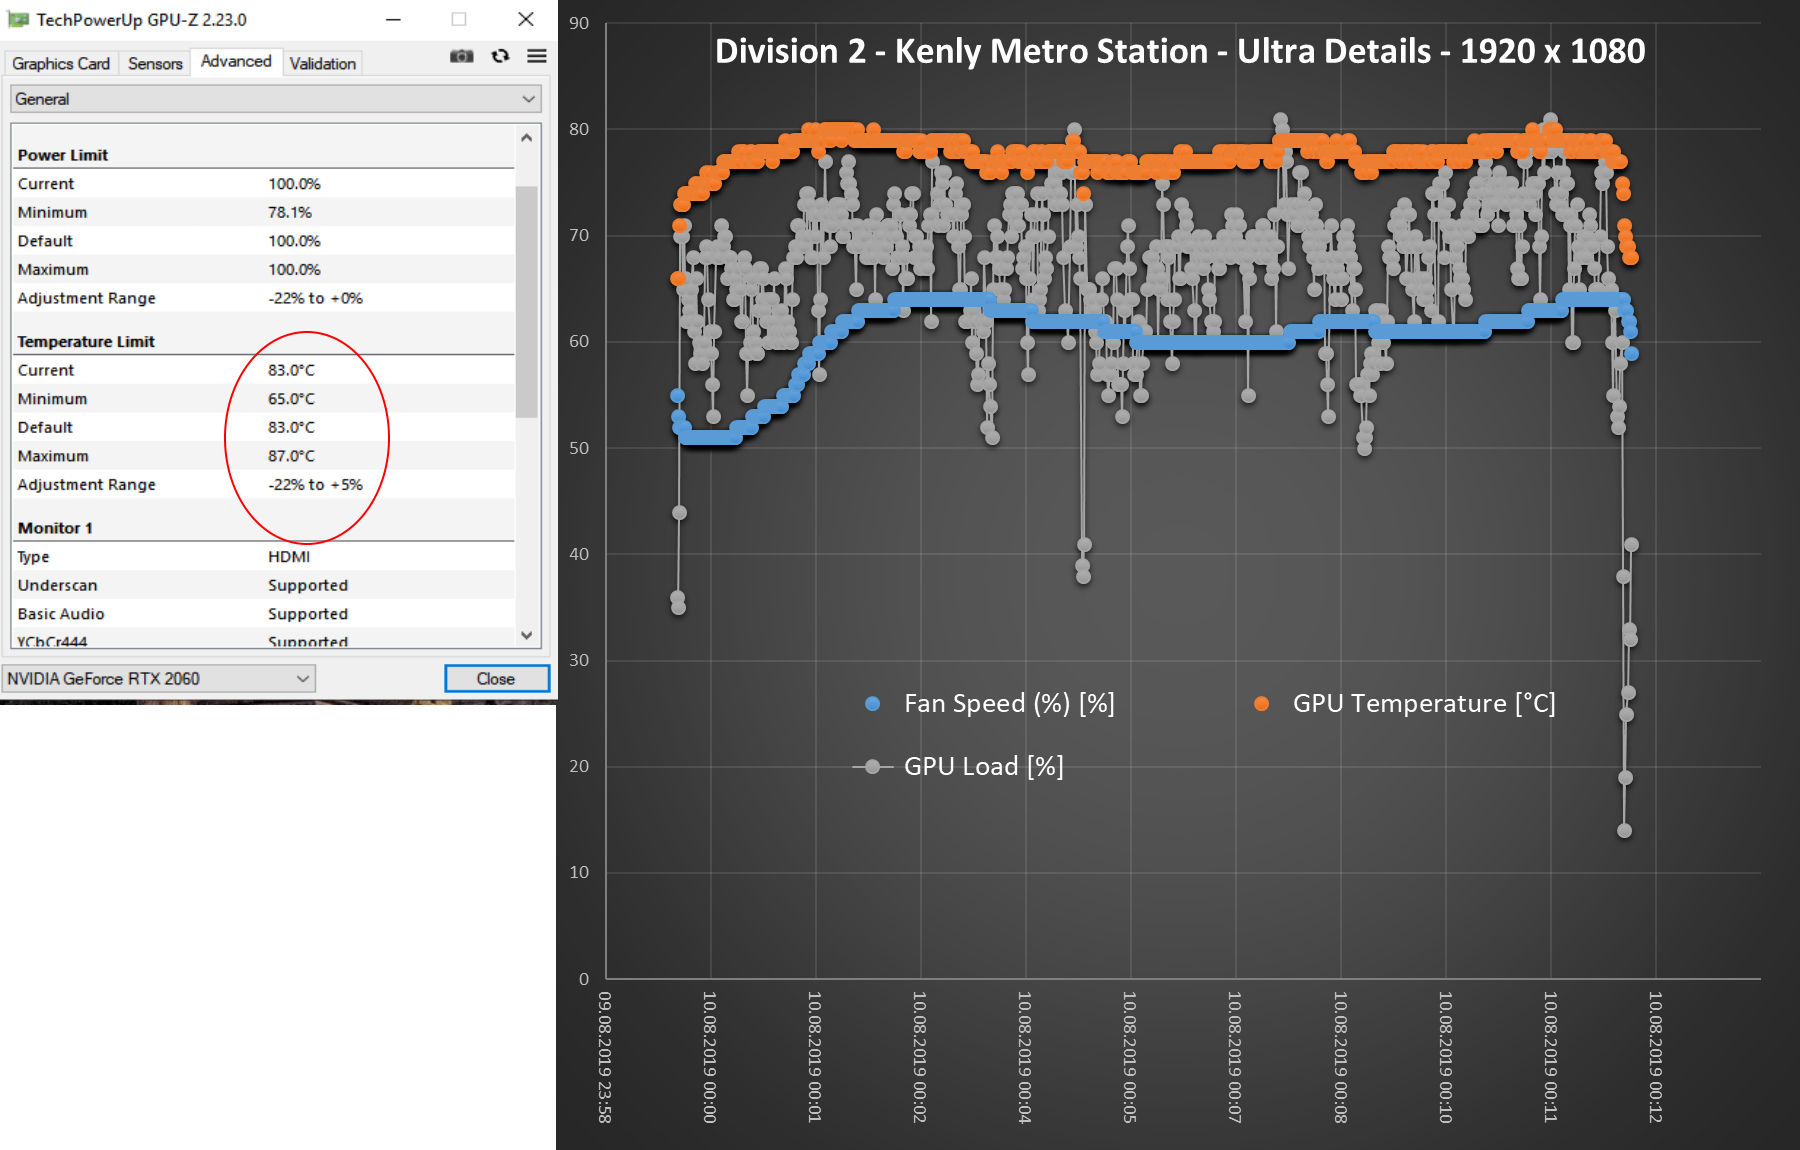Open the Validation tab

pyautogui.click(x=322, y=63)
